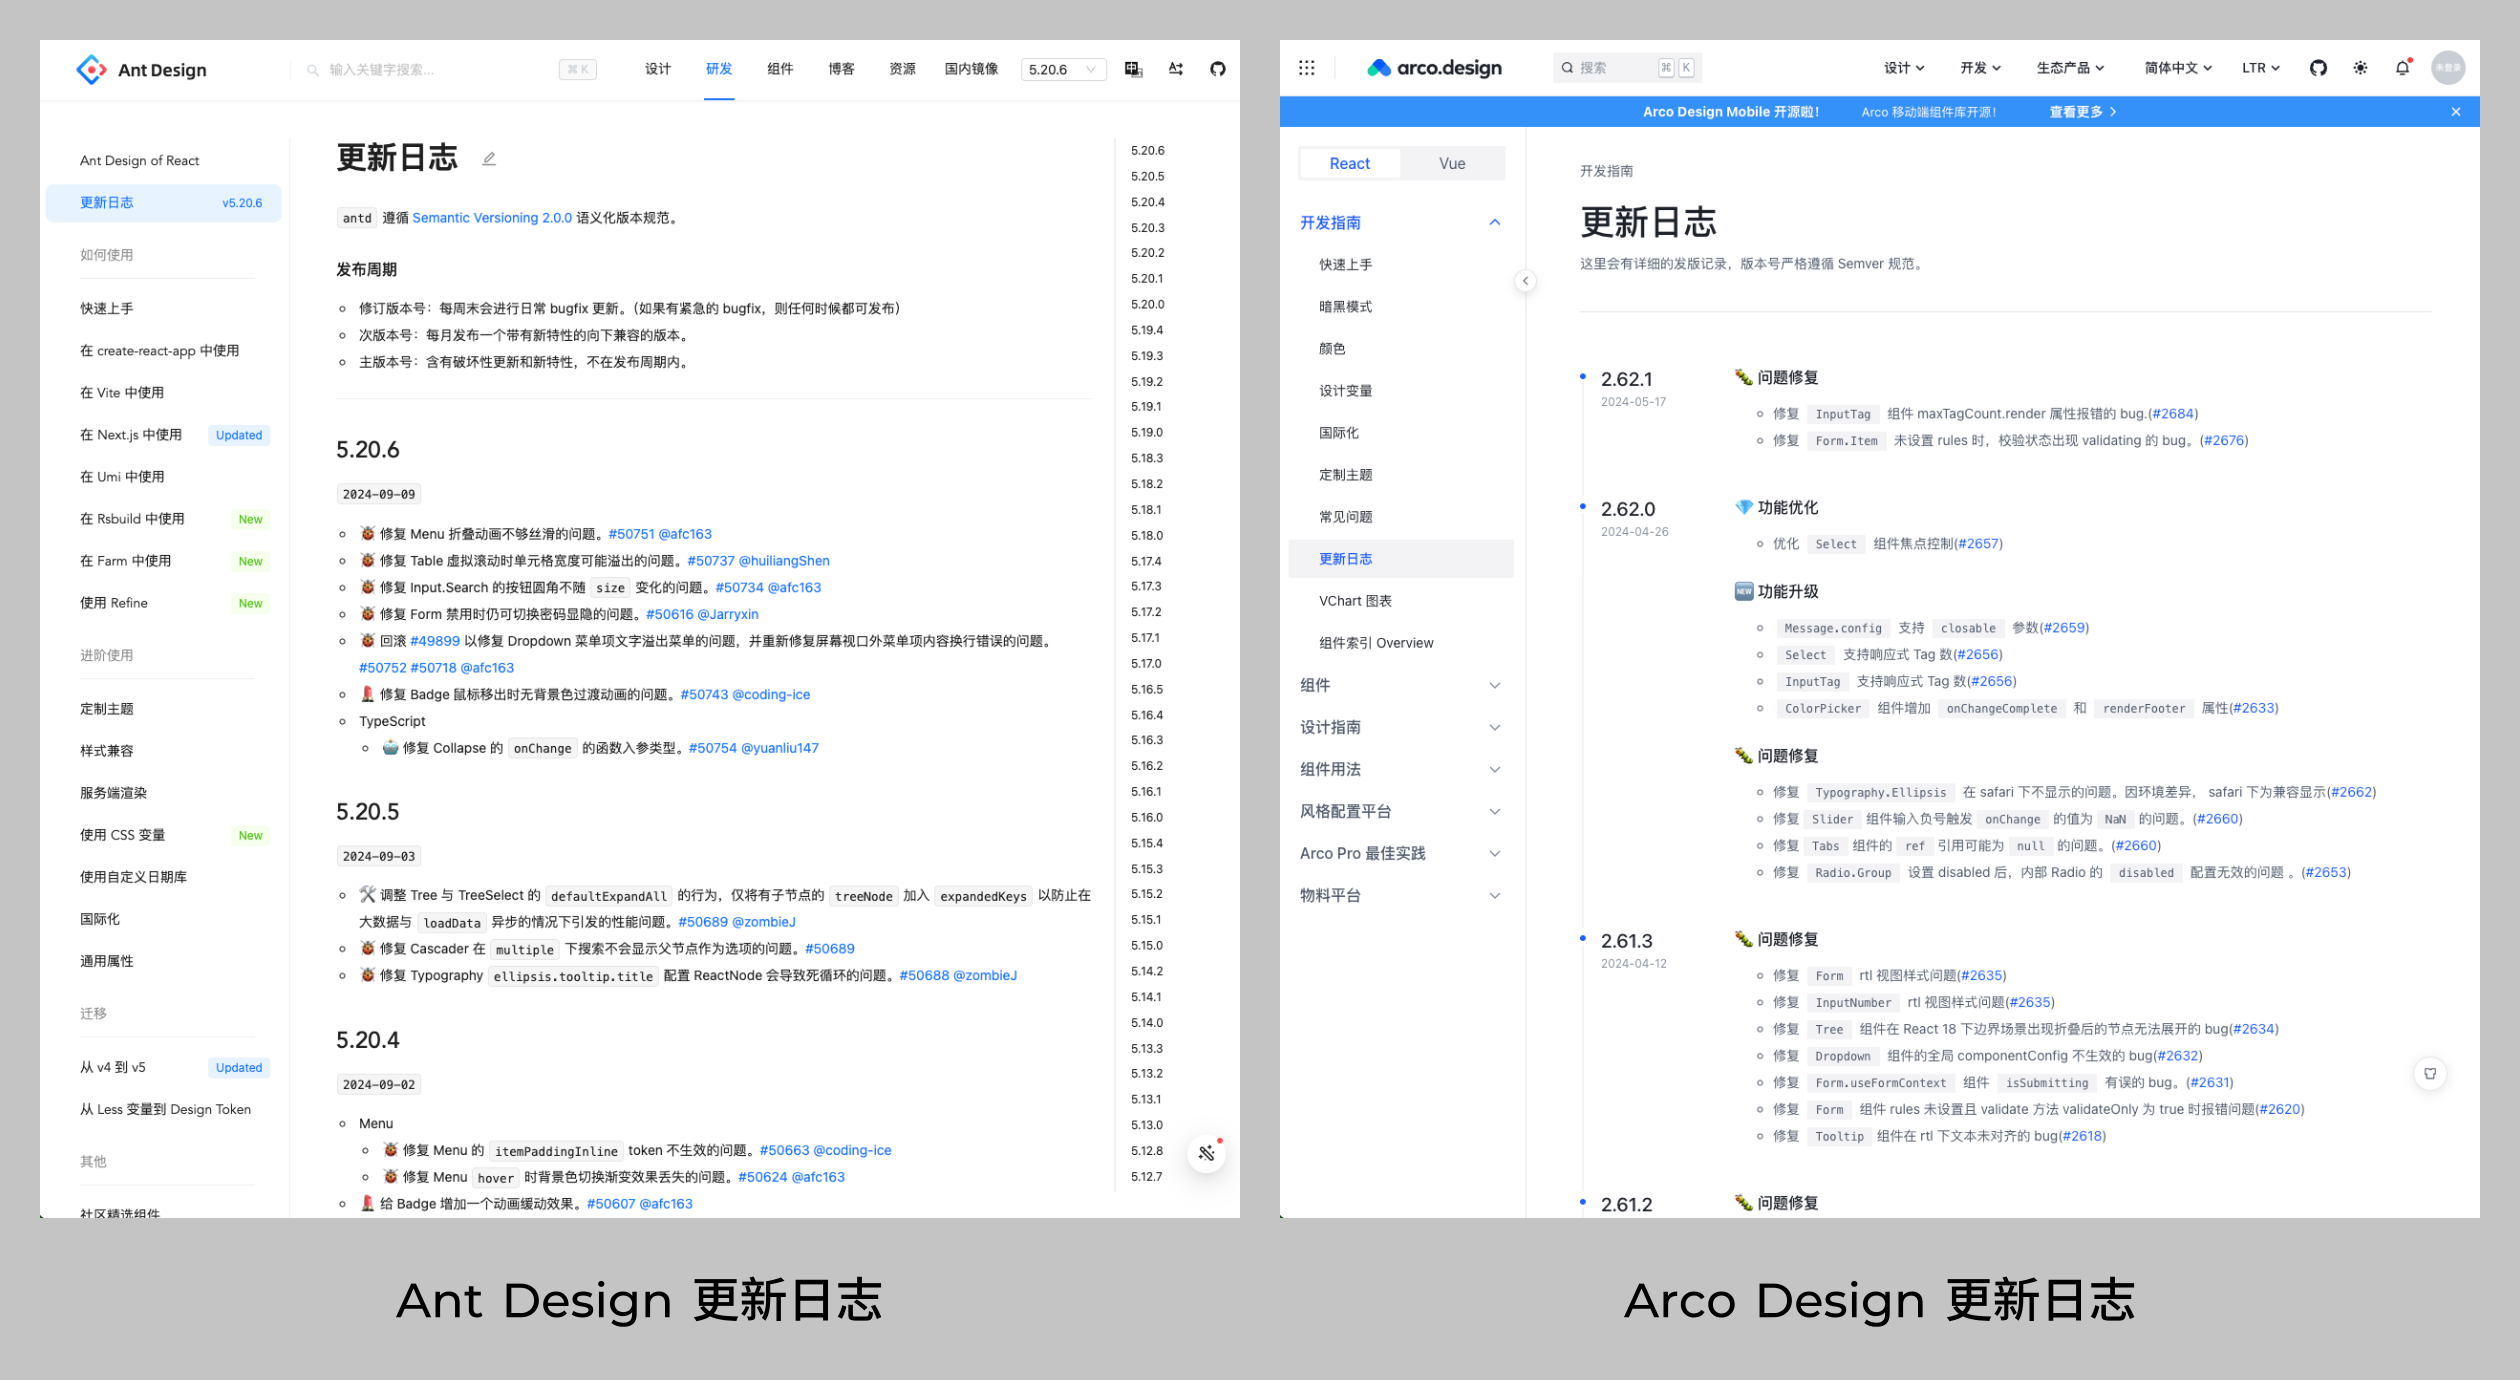Switch Arco docs to React tab
Viewport: 2520px width, 1380px height.
(1349, 164)
